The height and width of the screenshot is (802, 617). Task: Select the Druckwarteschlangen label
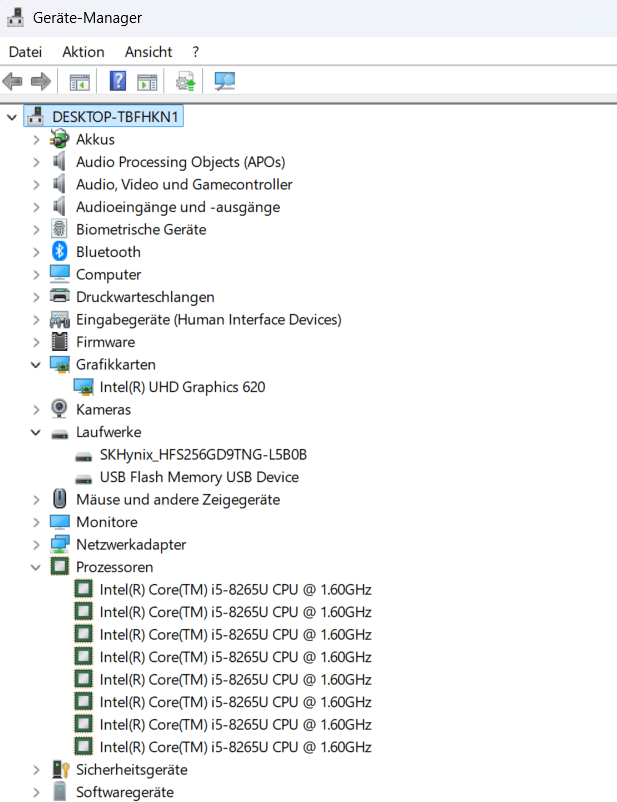point(145,297)
